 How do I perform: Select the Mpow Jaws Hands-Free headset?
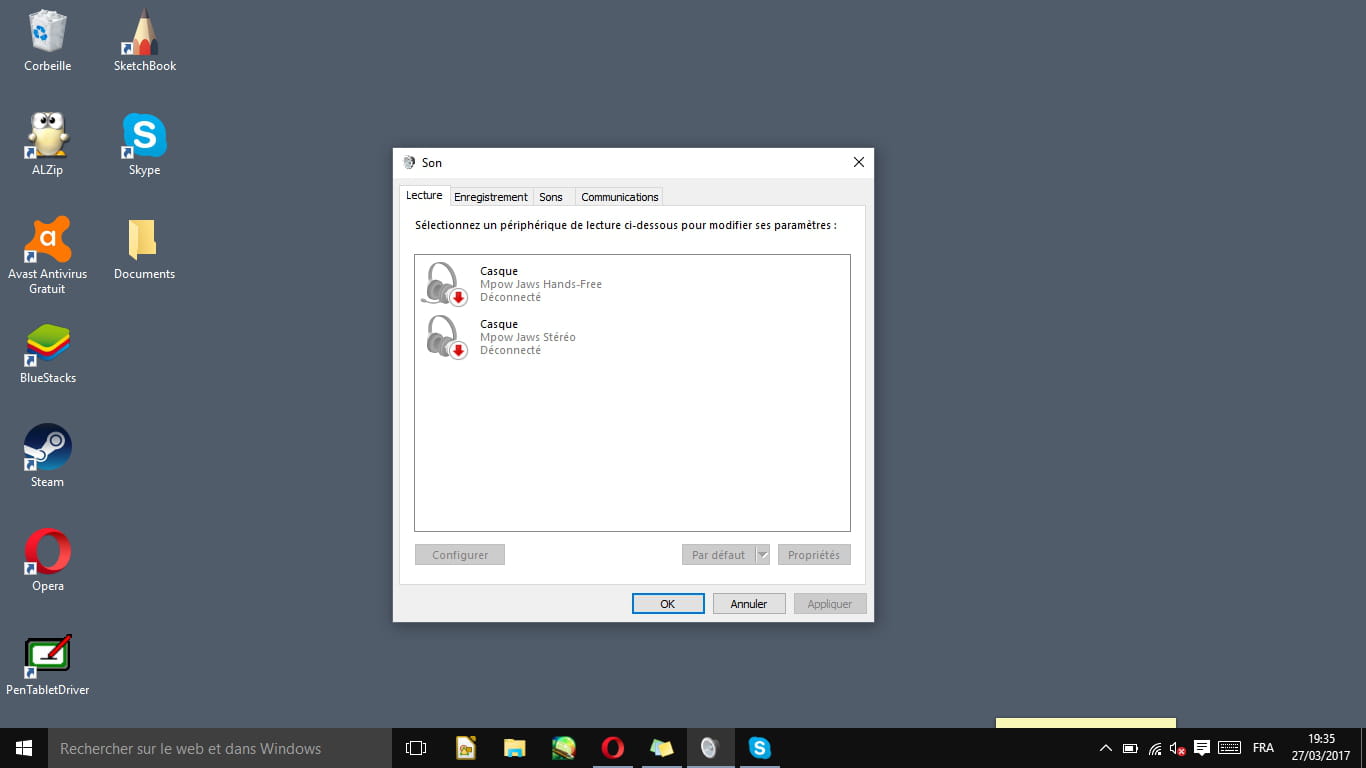point(540,284)
